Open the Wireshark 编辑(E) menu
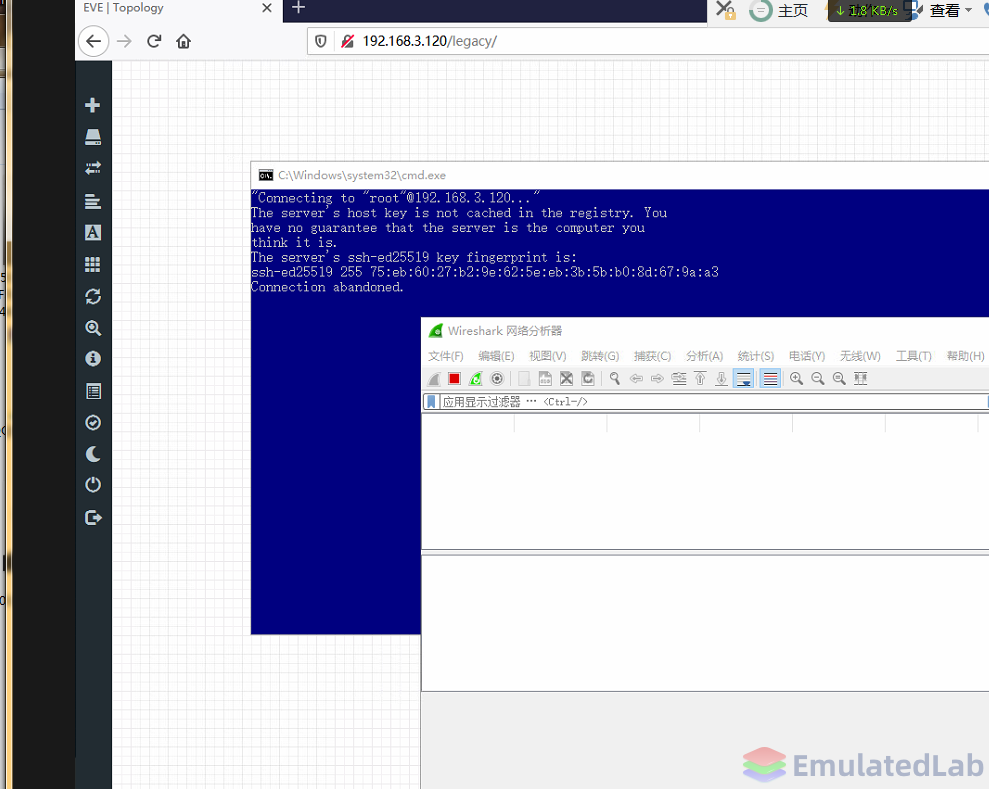989x789 pixels. (496, 356)
